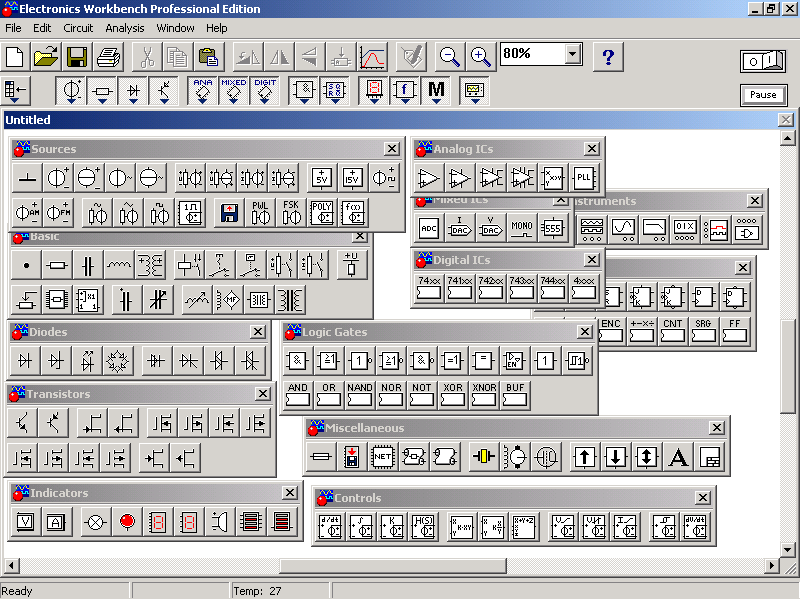Pick the +5V Vcc source
800x600 pixels.
click(x=321, y=178)
